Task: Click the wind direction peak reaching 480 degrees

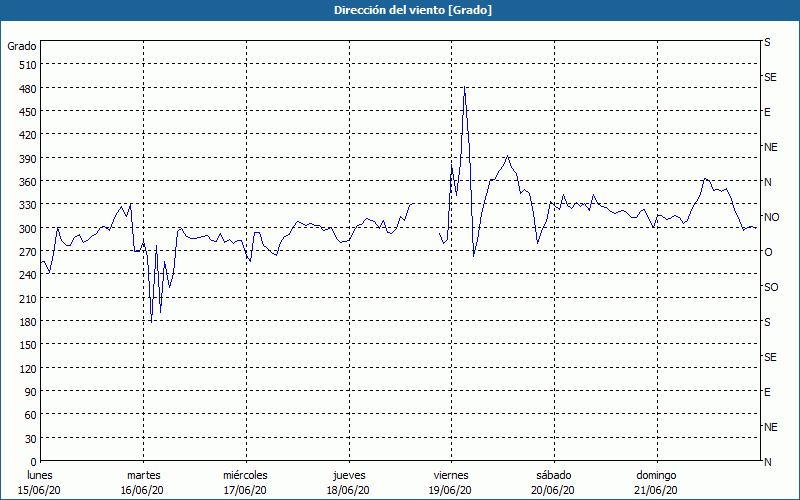Action: click(x=464, y=87)
